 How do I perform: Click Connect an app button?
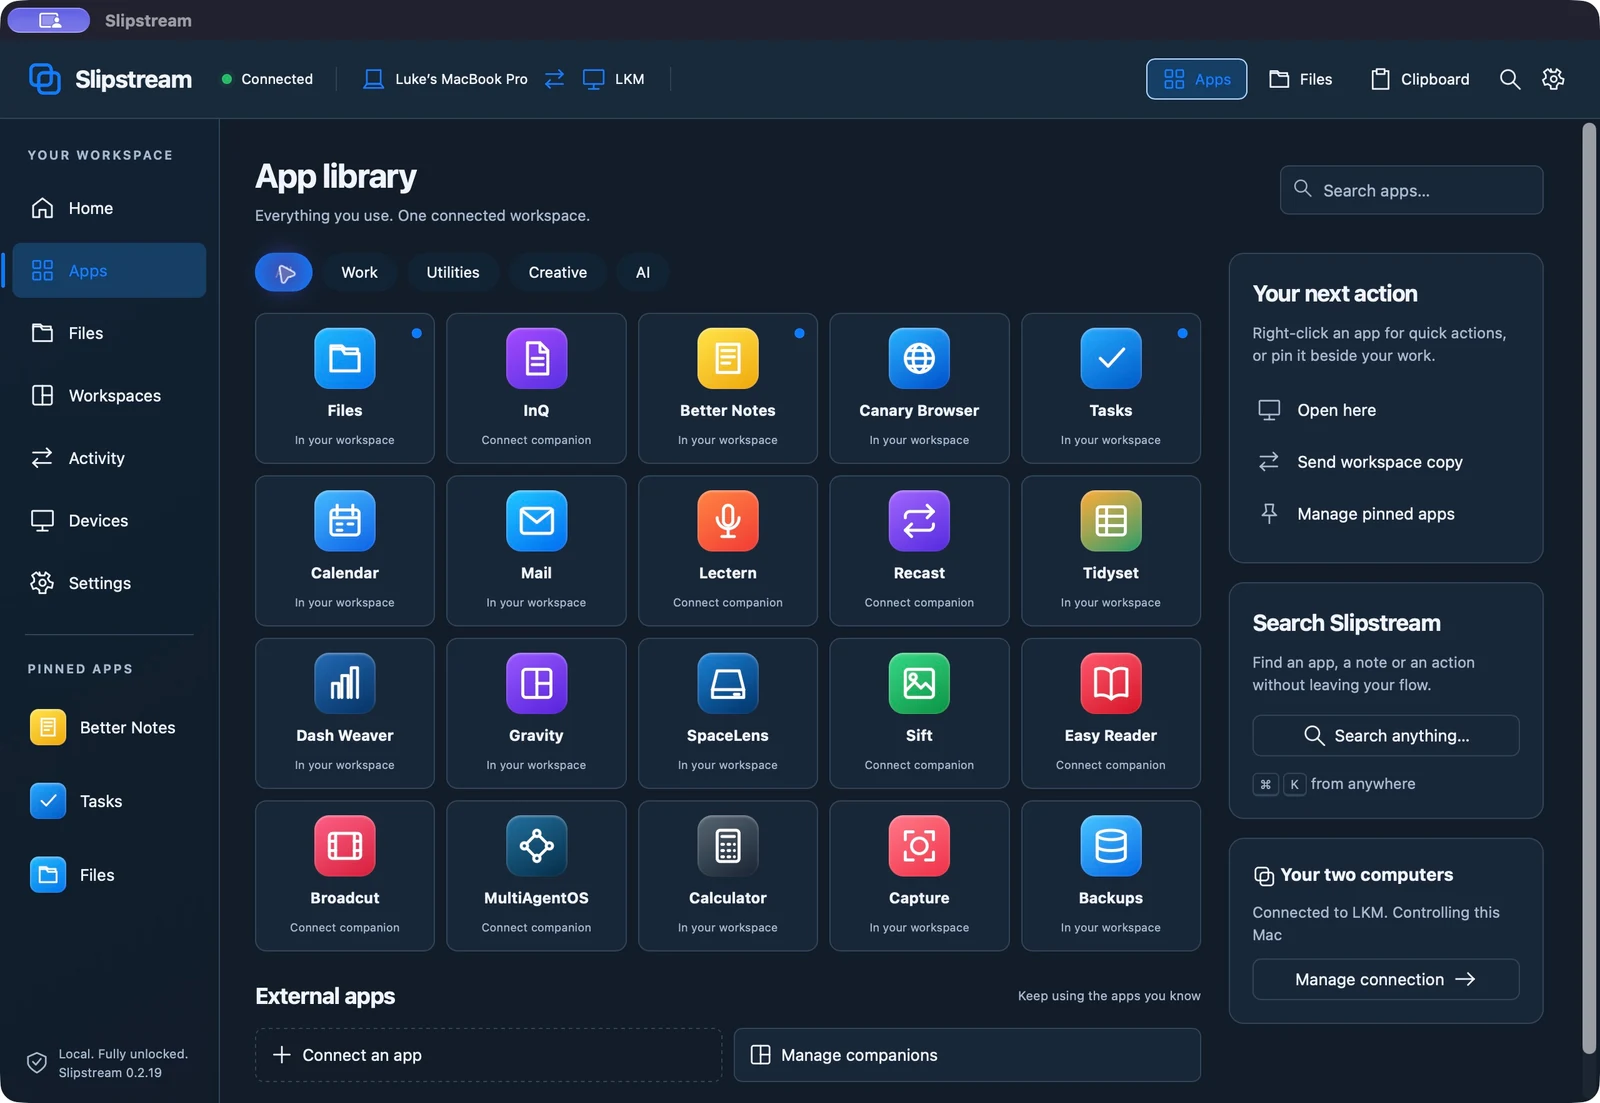[488, 1055]
